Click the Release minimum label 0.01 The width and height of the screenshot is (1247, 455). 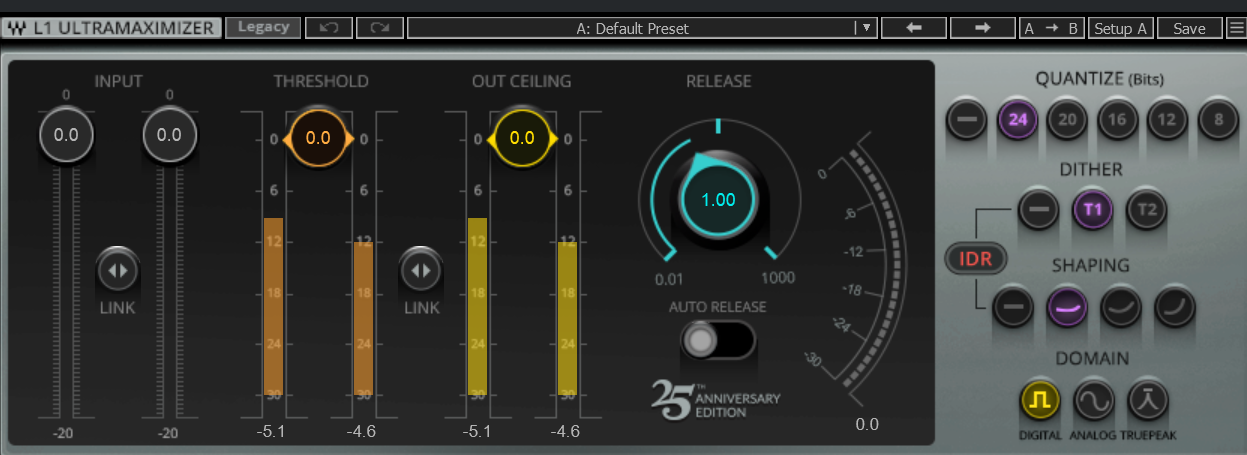tap(669, 277)
